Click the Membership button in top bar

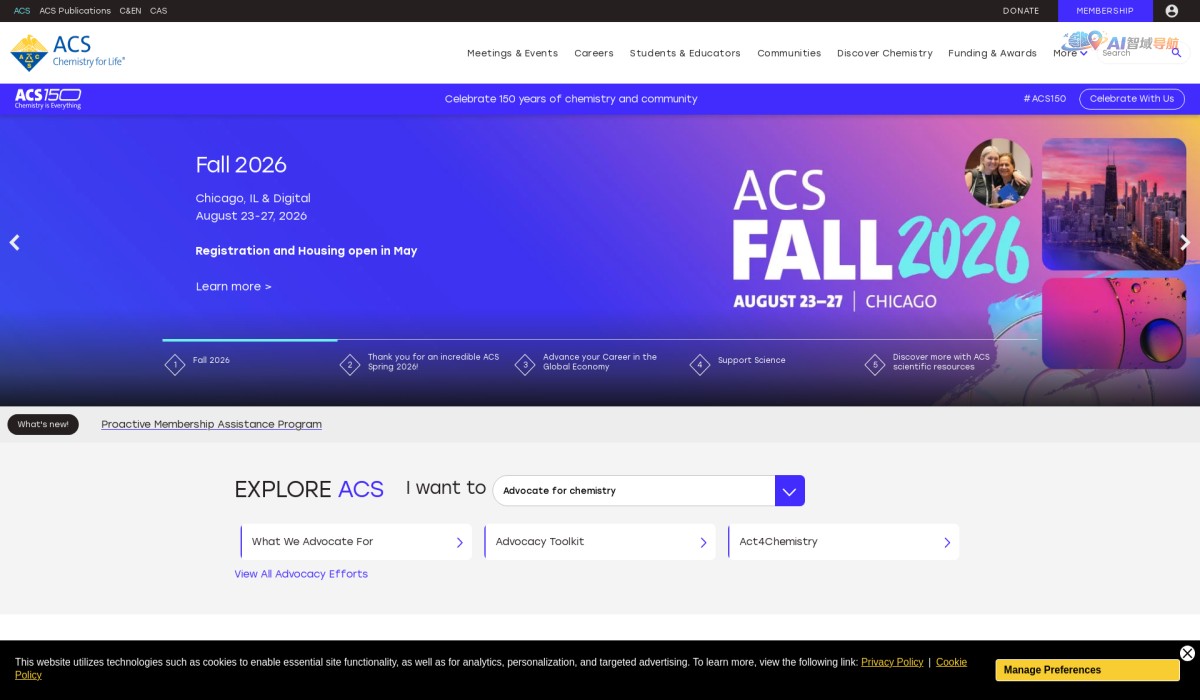coord(1104,11)
